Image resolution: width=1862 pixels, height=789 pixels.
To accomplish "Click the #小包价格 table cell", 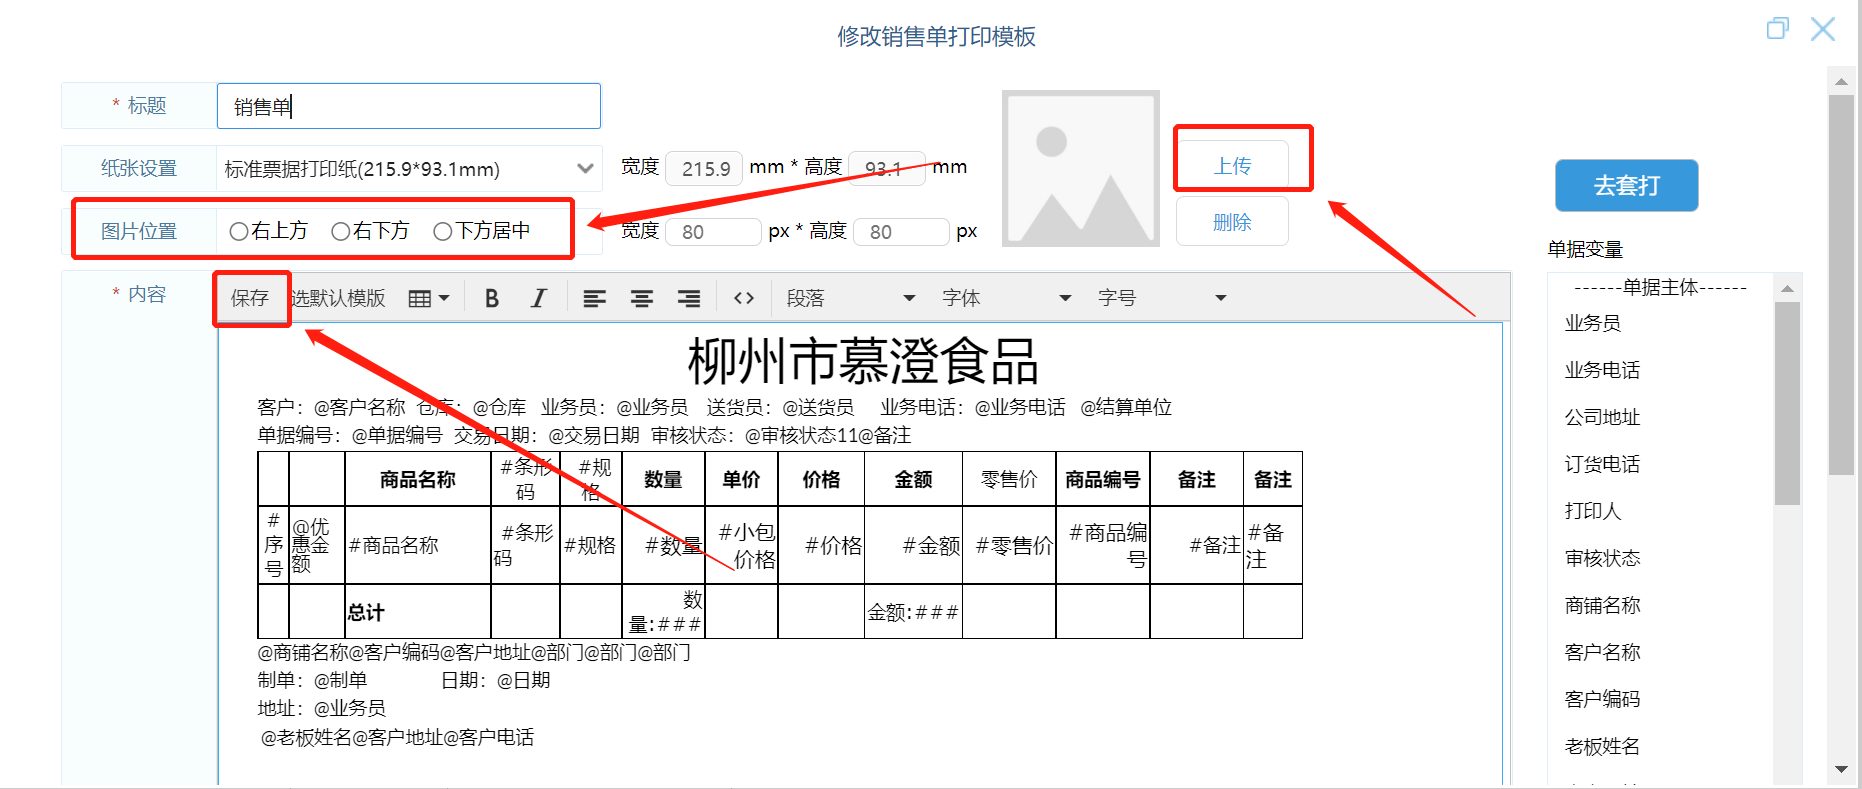I will coord(741,546).
